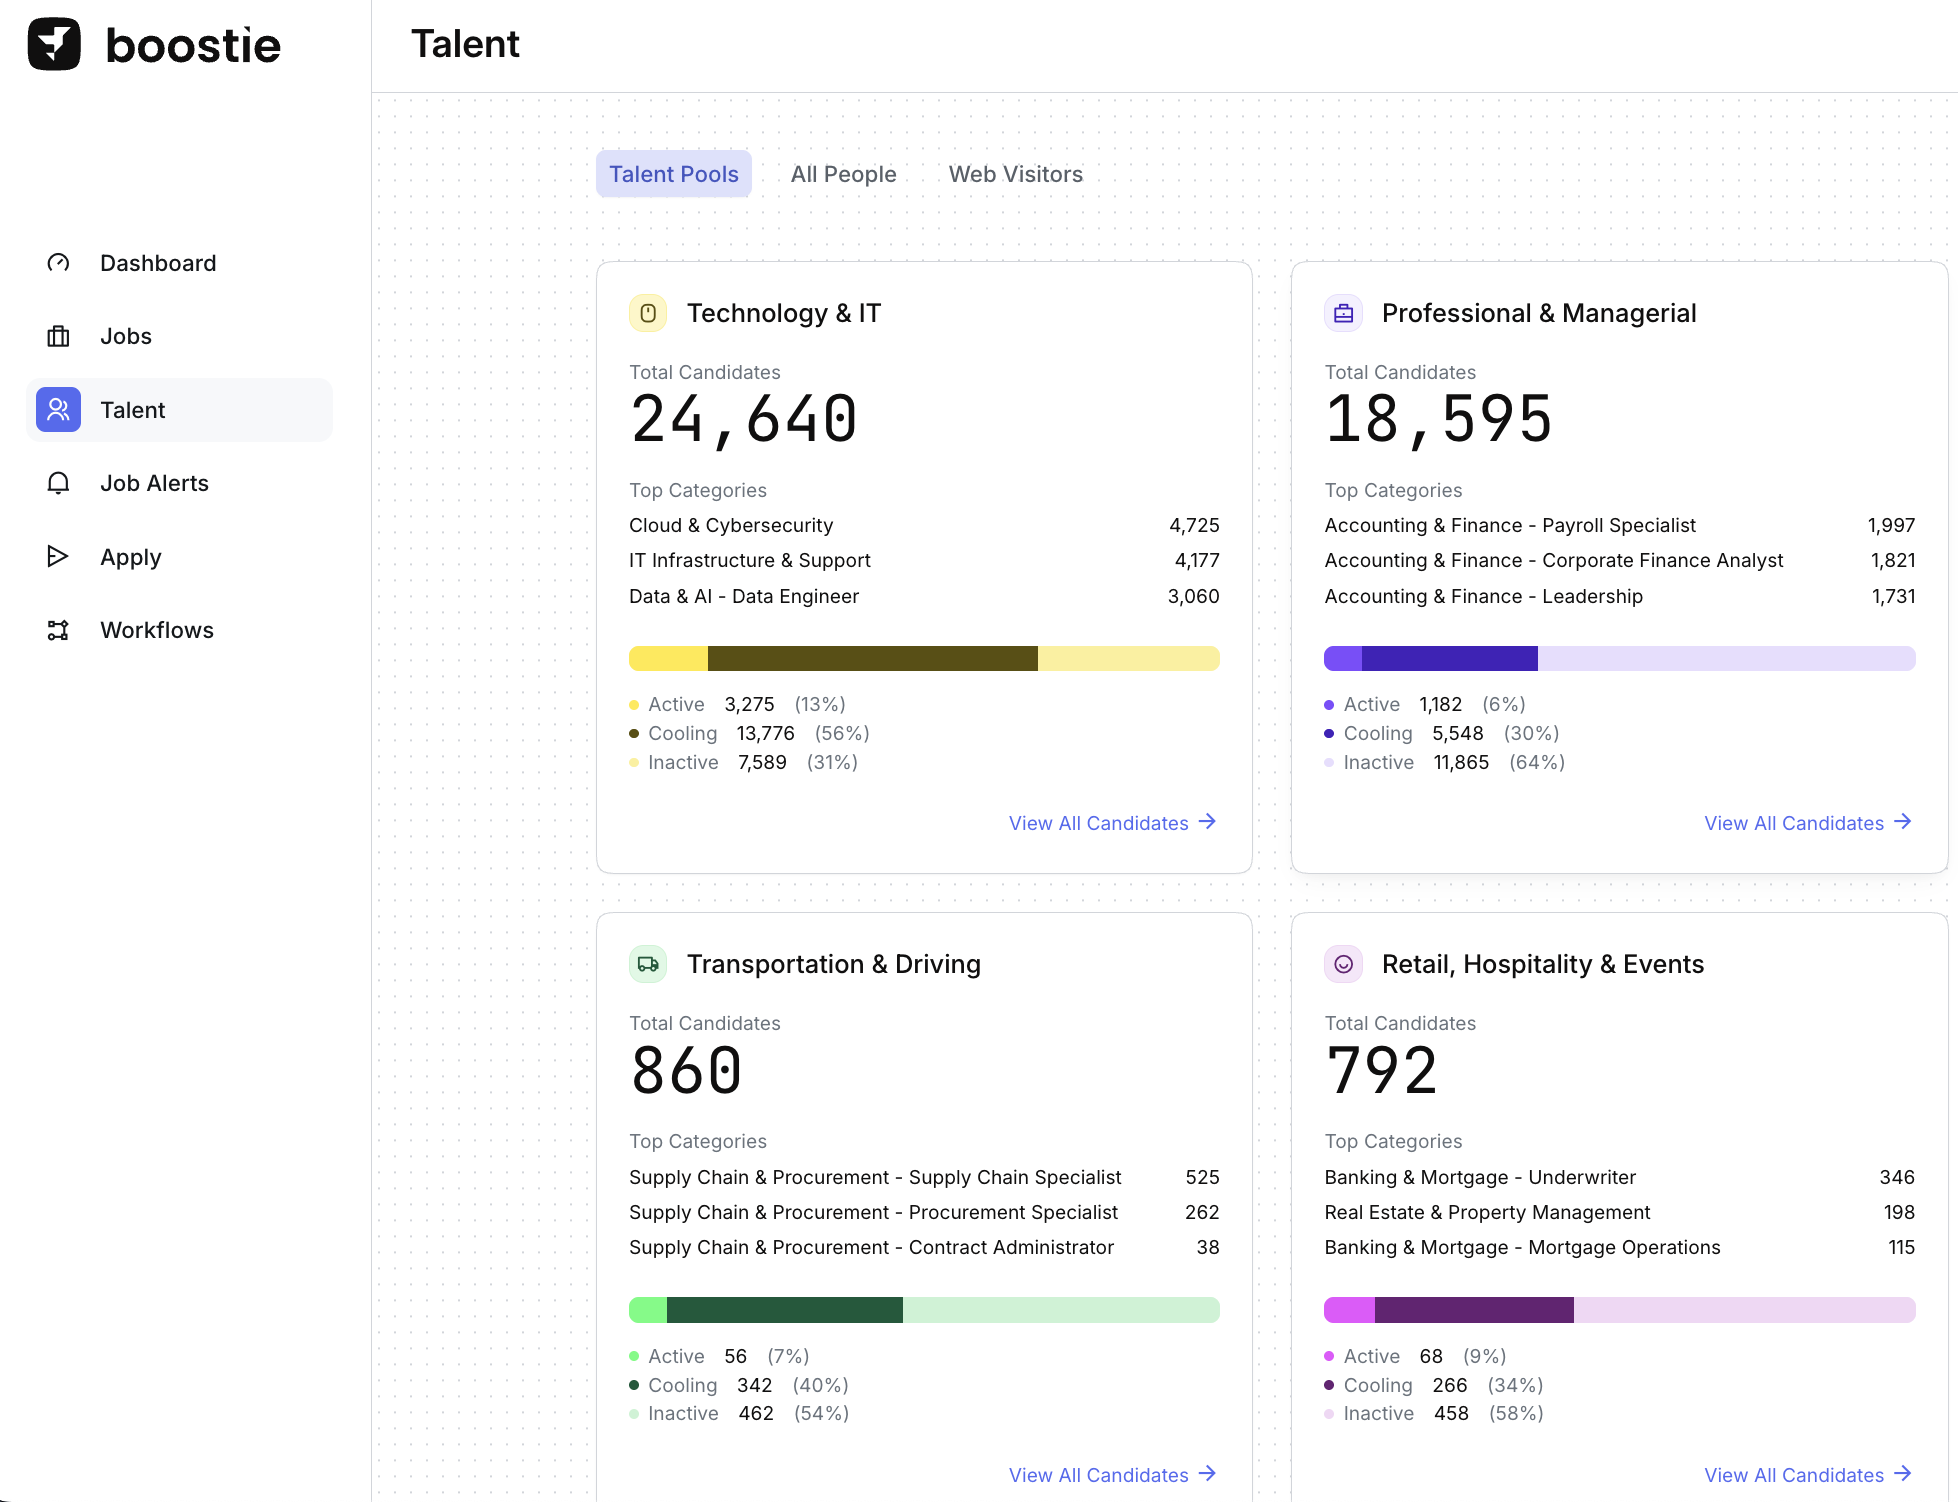Click the Professional & Managerial briefcase icon
1958x1502 pixels.
1343,313
